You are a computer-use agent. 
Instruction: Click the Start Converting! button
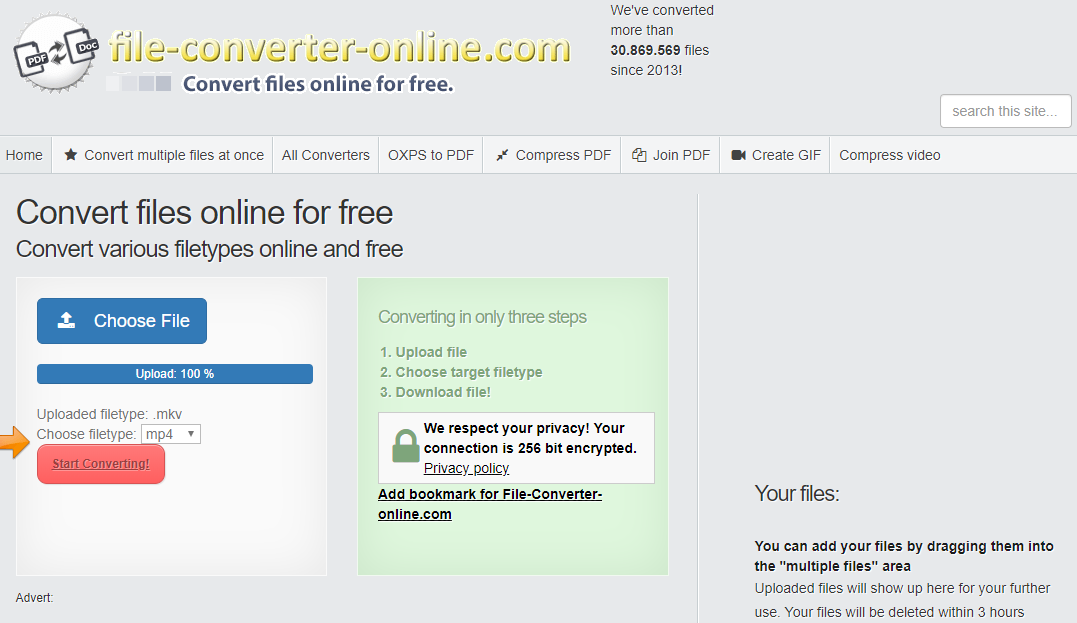click(x=101, y=464)
